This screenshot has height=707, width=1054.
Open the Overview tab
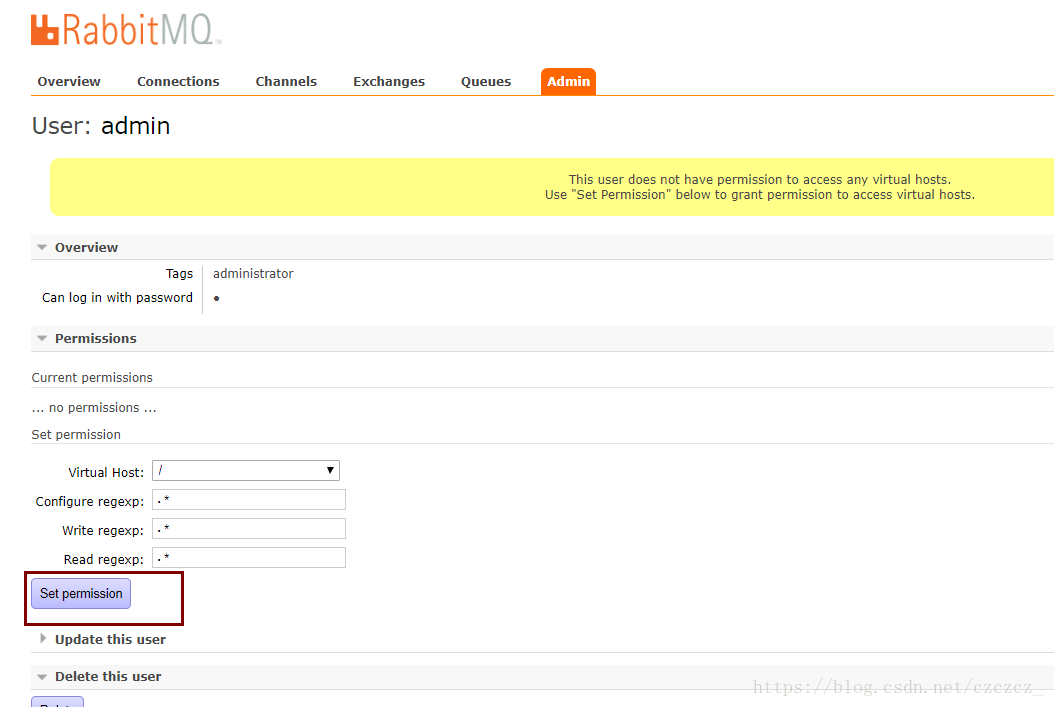[x=69, y=81]
